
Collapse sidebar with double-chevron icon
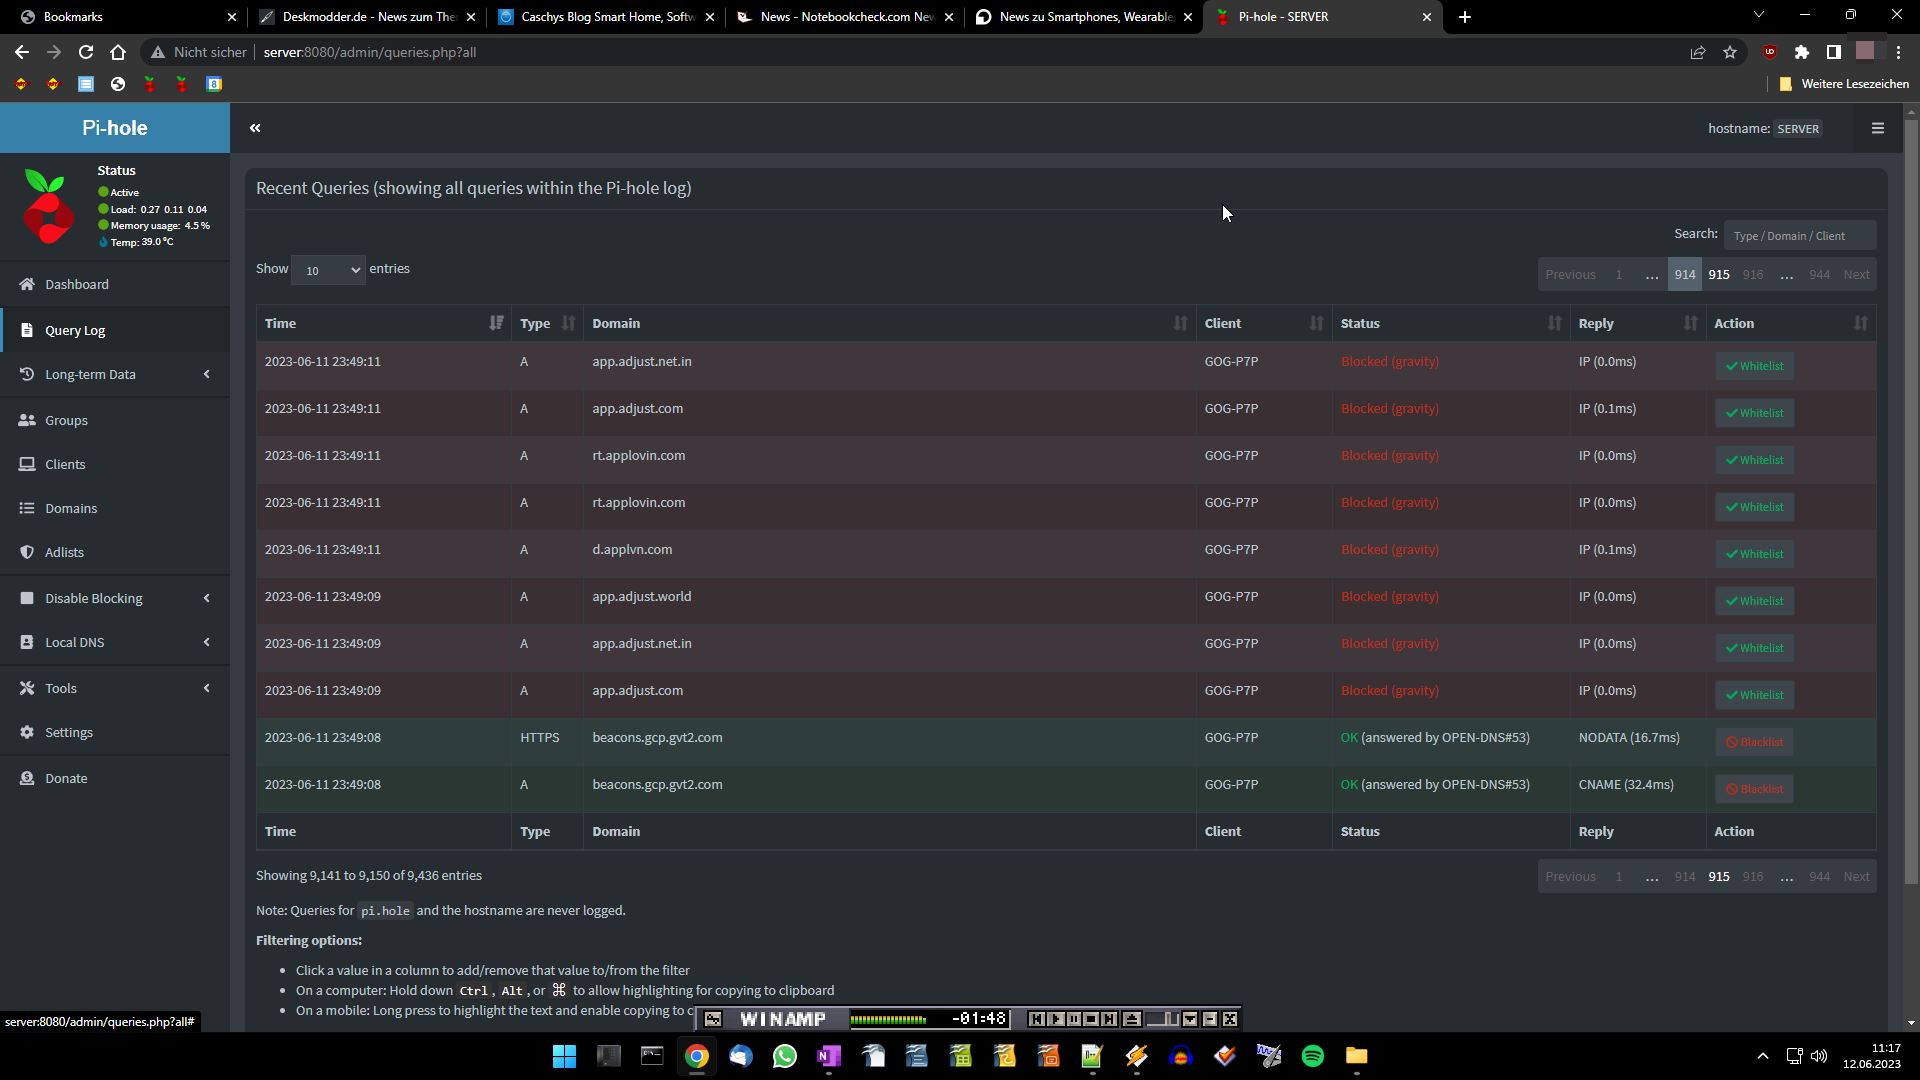[x=255, y=128]
